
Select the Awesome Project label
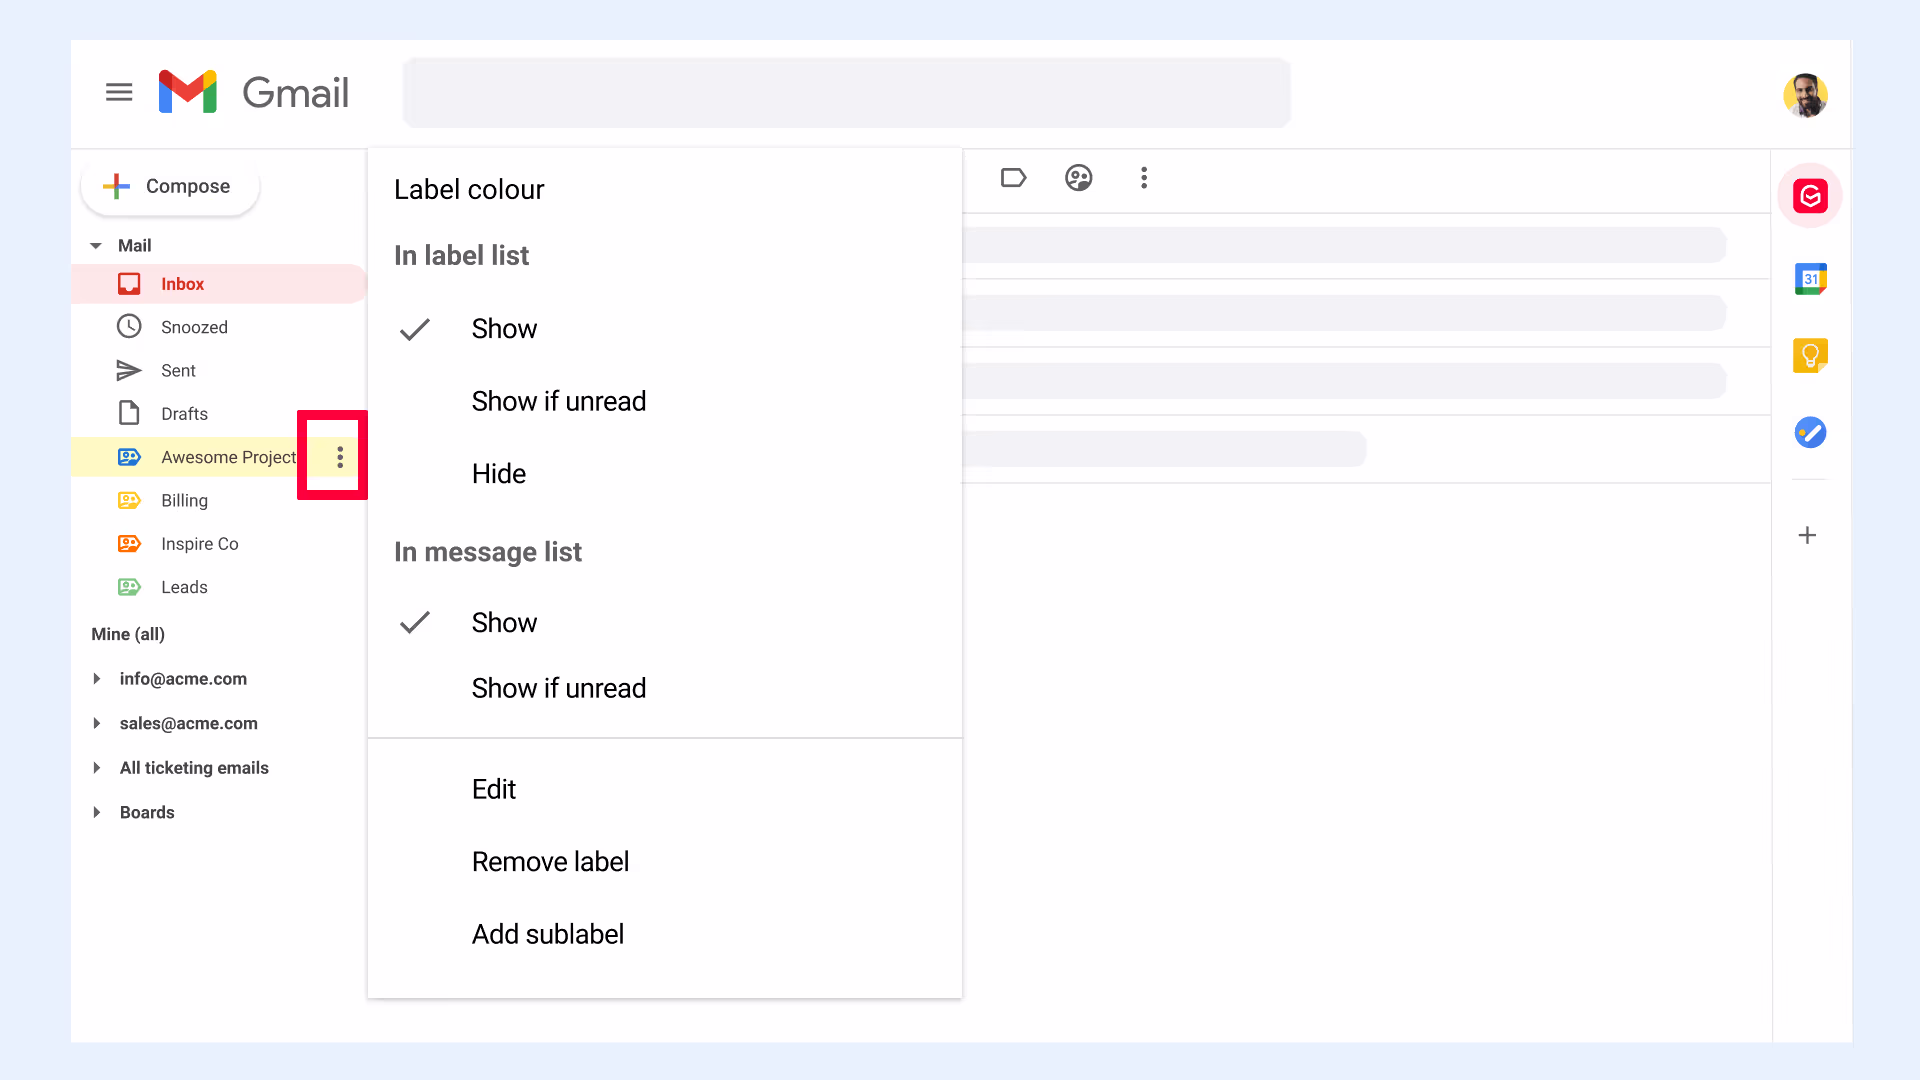coord(228,457)
